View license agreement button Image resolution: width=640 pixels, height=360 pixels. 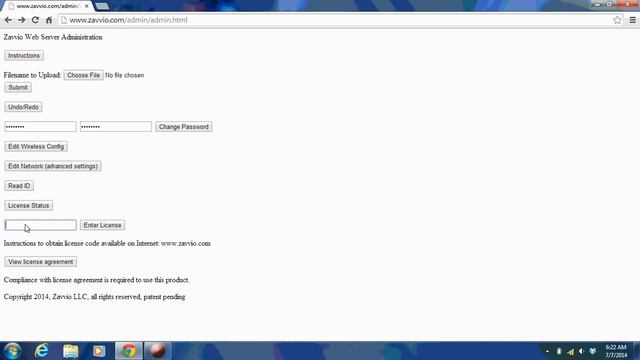40,262
